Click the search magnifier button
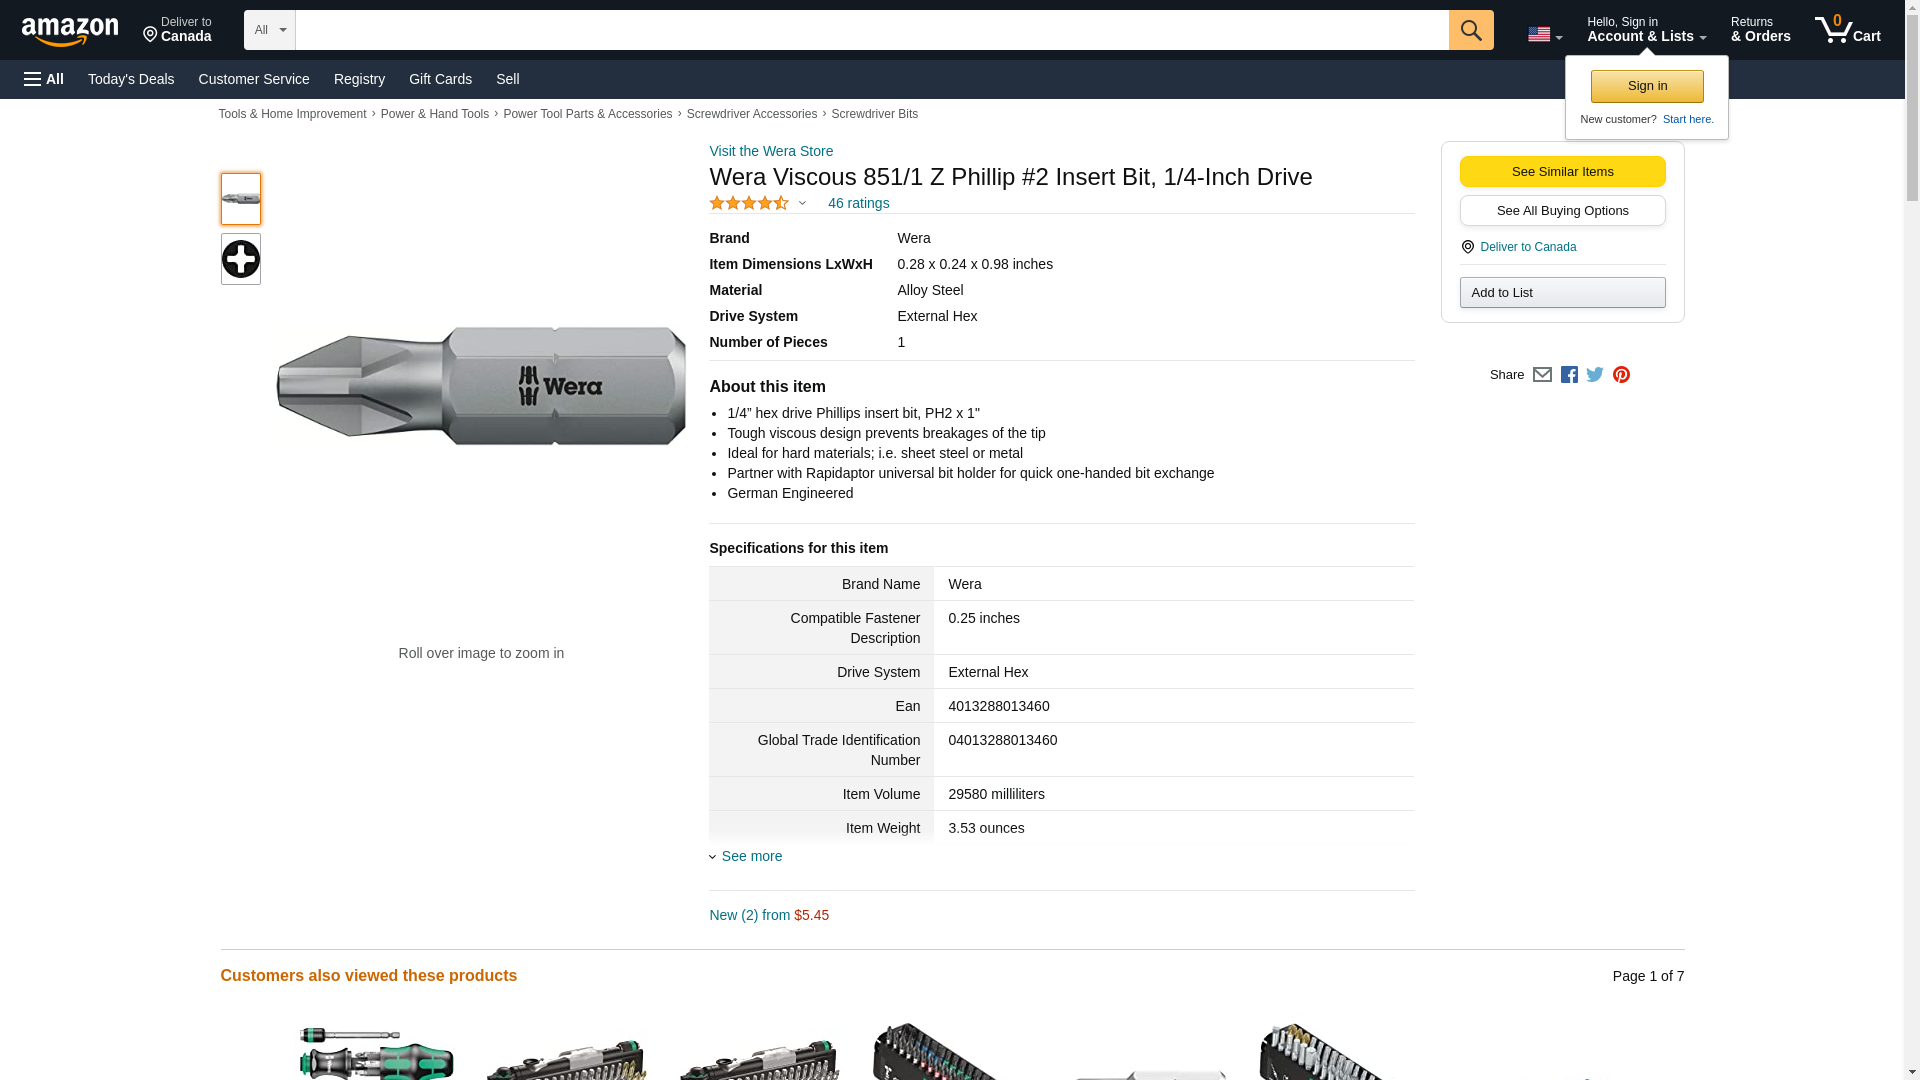 pos(1470,30)
